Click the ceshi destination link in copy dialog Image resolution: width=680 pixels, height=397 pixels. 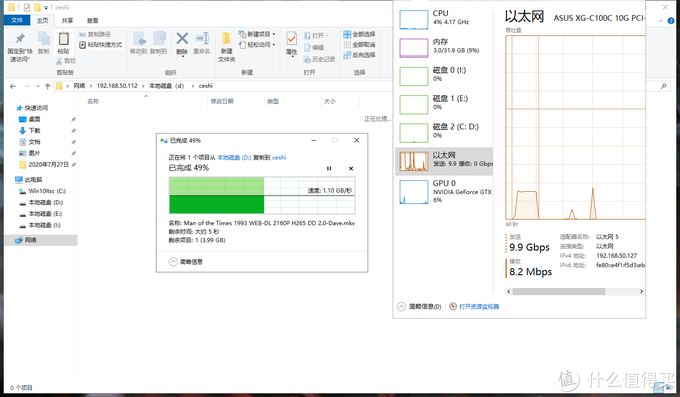279,157
